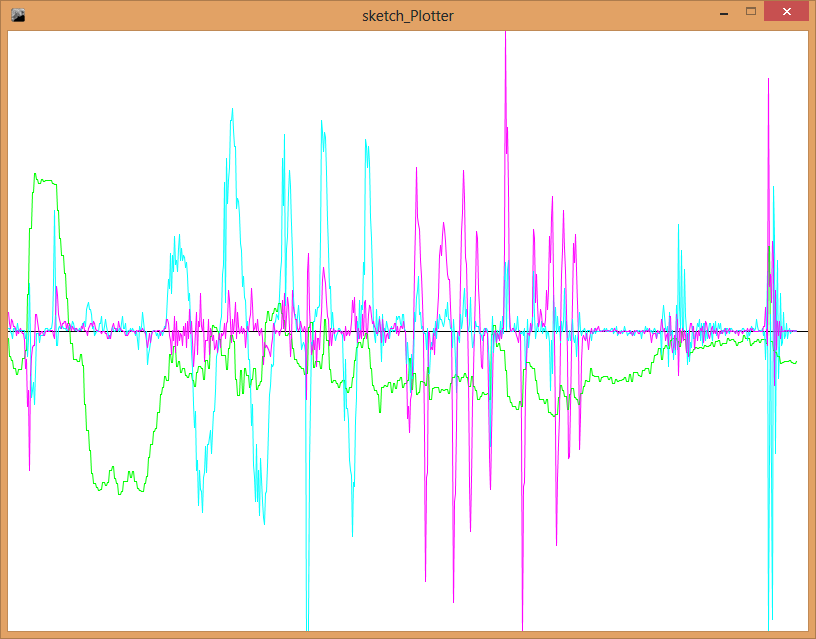This screenshot has width=816, height=639.
Task: Click the cyan spike bottom near right edge
Action: [770, 626]
